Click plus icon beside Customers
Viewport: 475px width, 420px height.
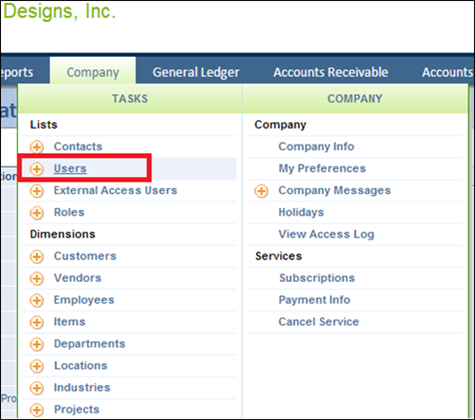tap(37, 256)
